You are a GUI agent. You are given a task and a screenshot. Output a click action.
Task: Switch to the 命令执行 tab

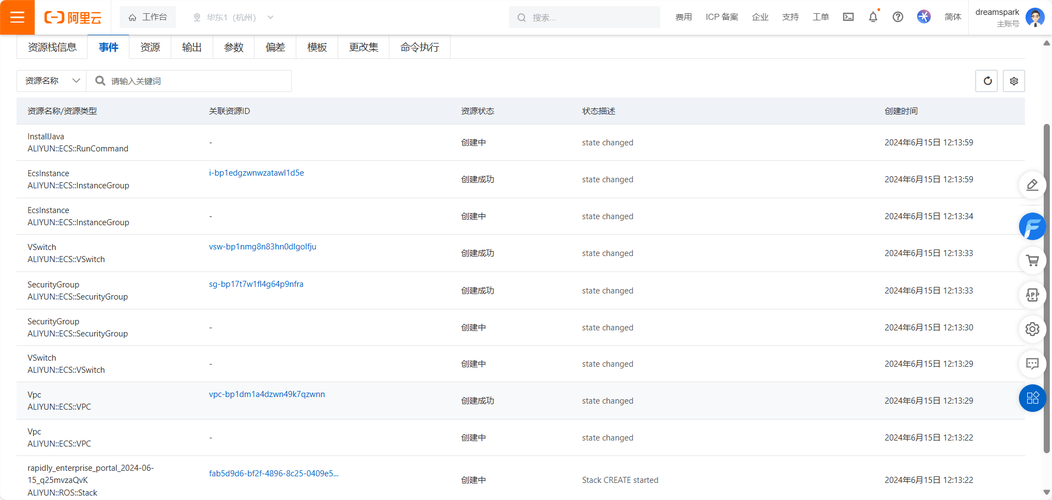(419, 48)
